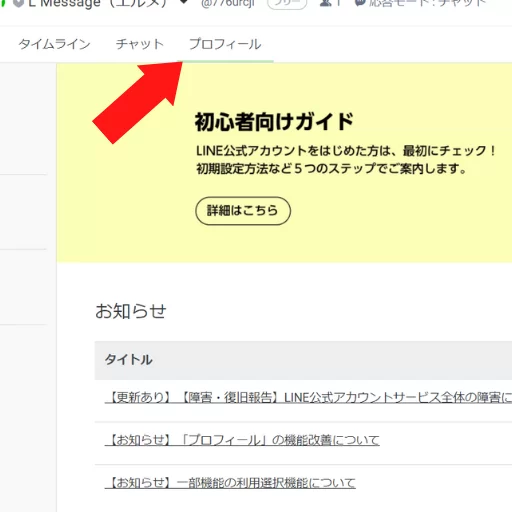The height and width of the screenshot is (512, 512).
Task: Click the 応答モード：チャット status text
Action: [427, 3]
